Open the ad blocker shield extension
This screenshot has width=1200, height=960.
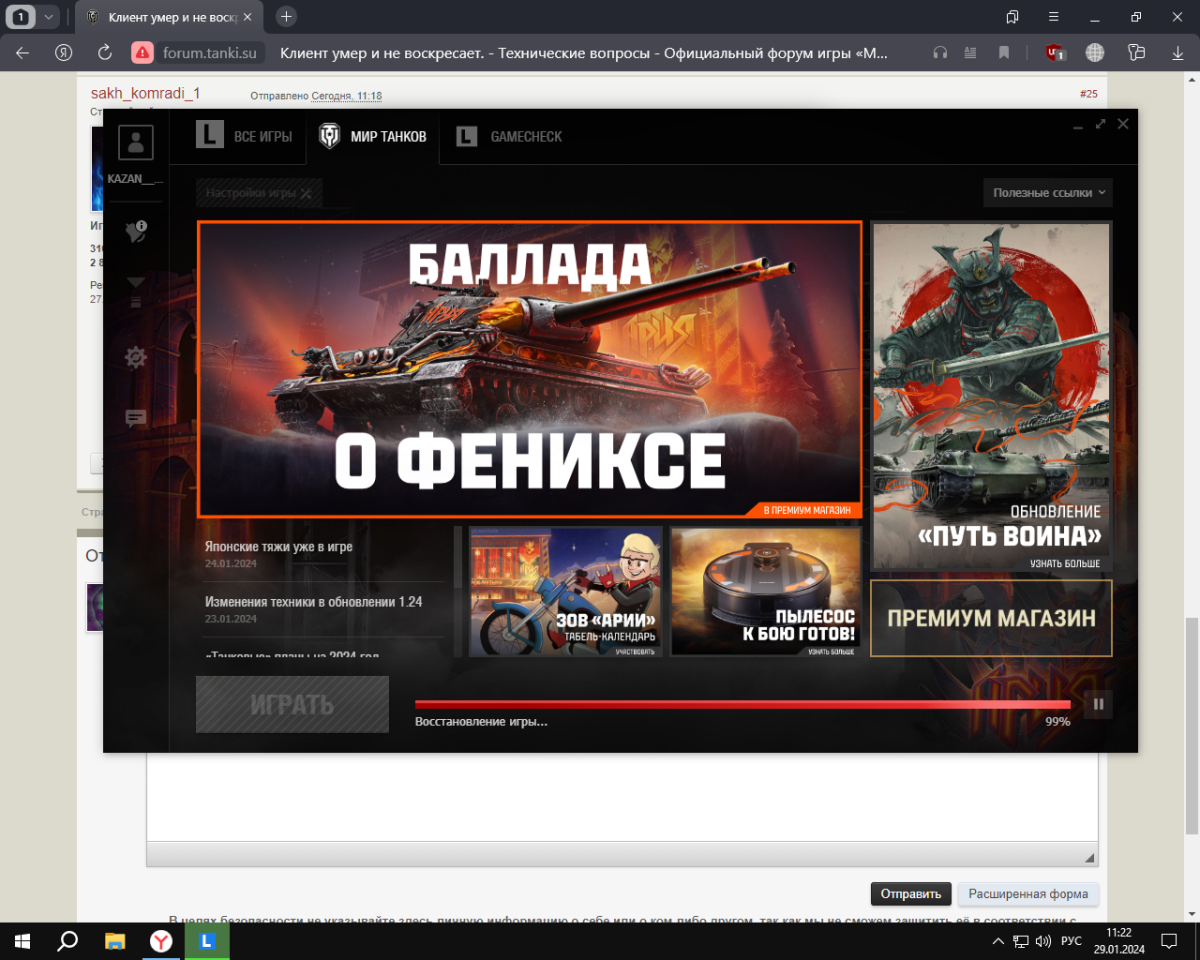(x=1054, y=52)
